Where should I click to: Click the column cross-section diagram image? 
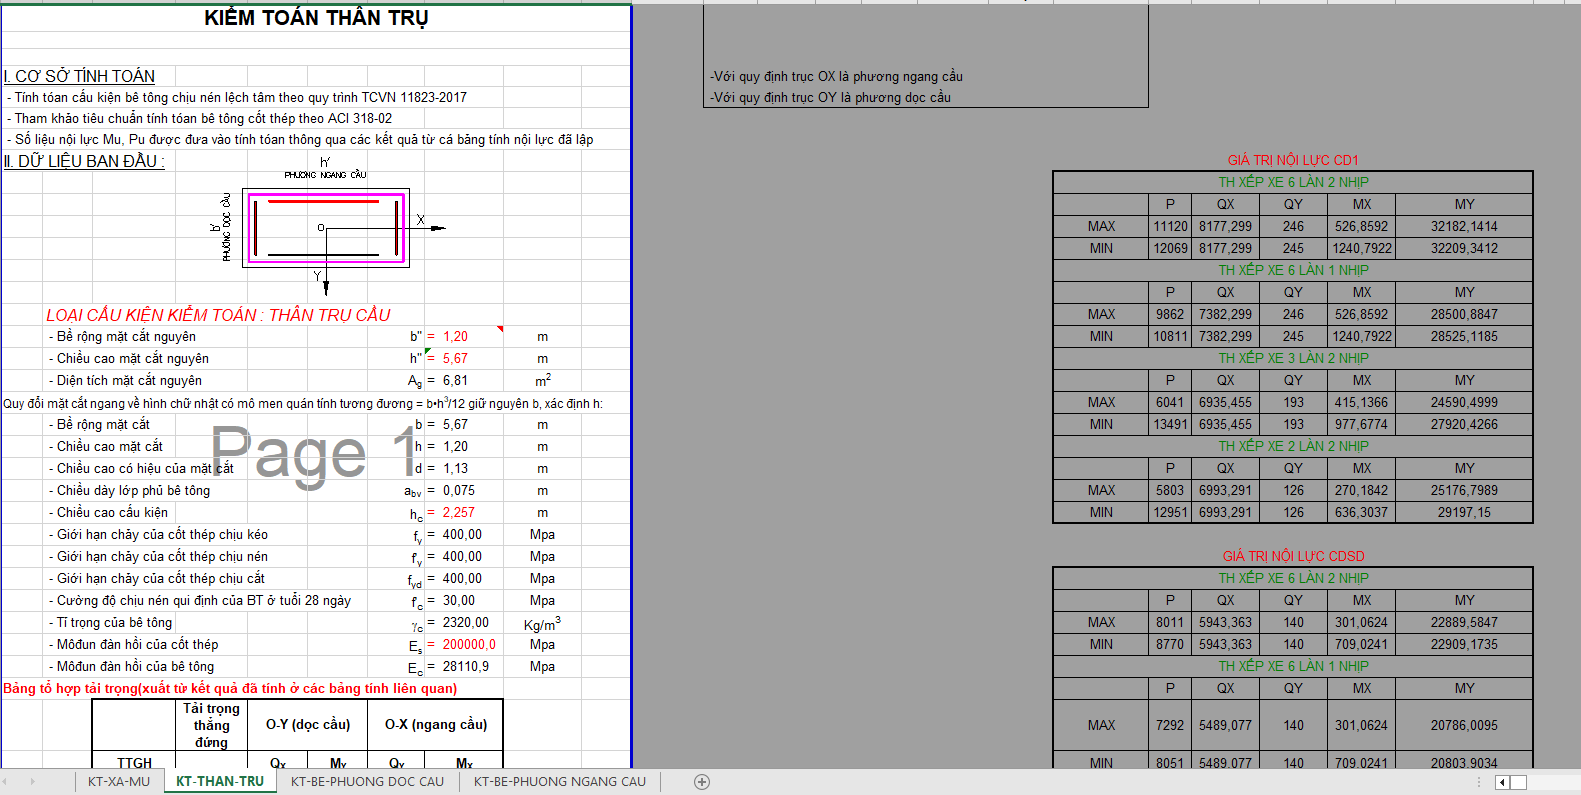tap(326, 228)
